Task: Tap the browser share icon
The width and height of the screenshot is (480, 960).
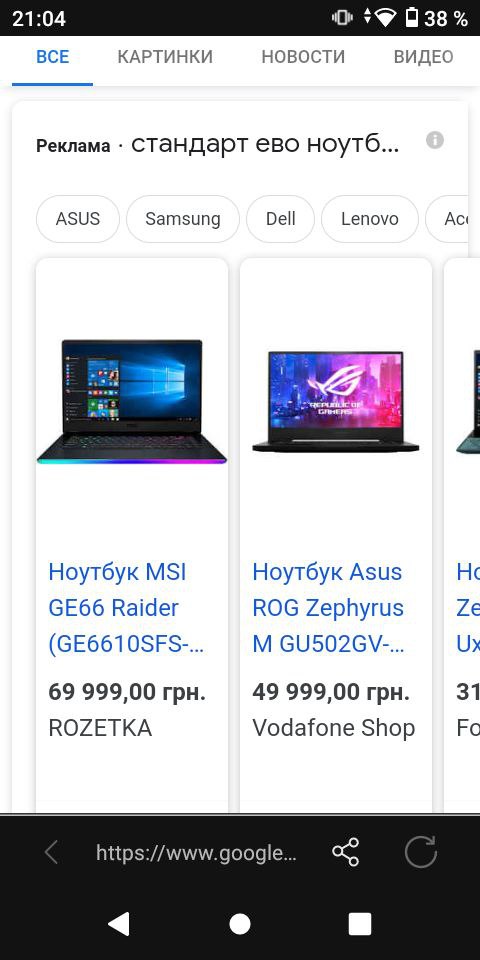Action: 345,852
